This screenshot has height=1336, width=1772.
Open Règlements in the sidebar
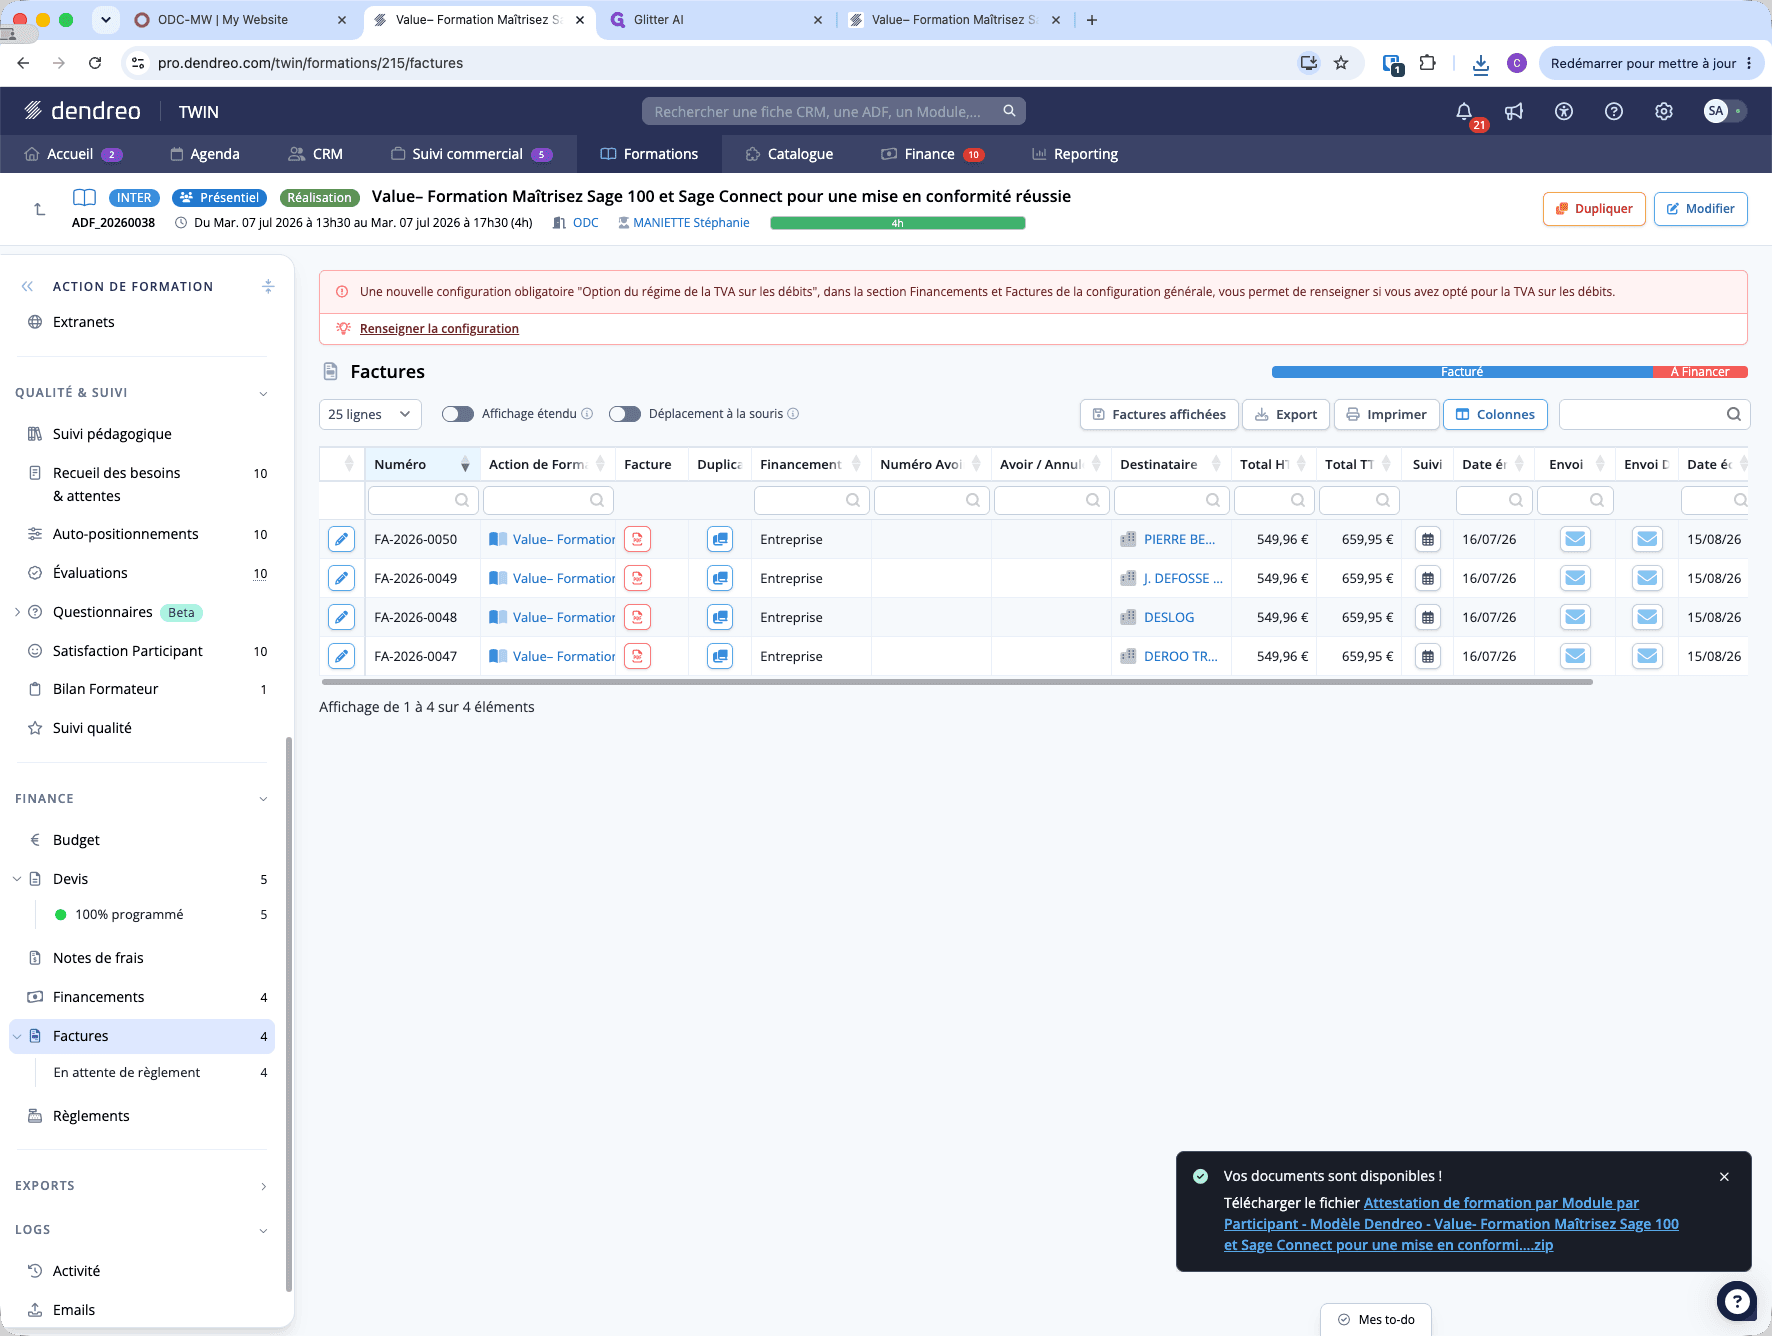pos(91,1116)
